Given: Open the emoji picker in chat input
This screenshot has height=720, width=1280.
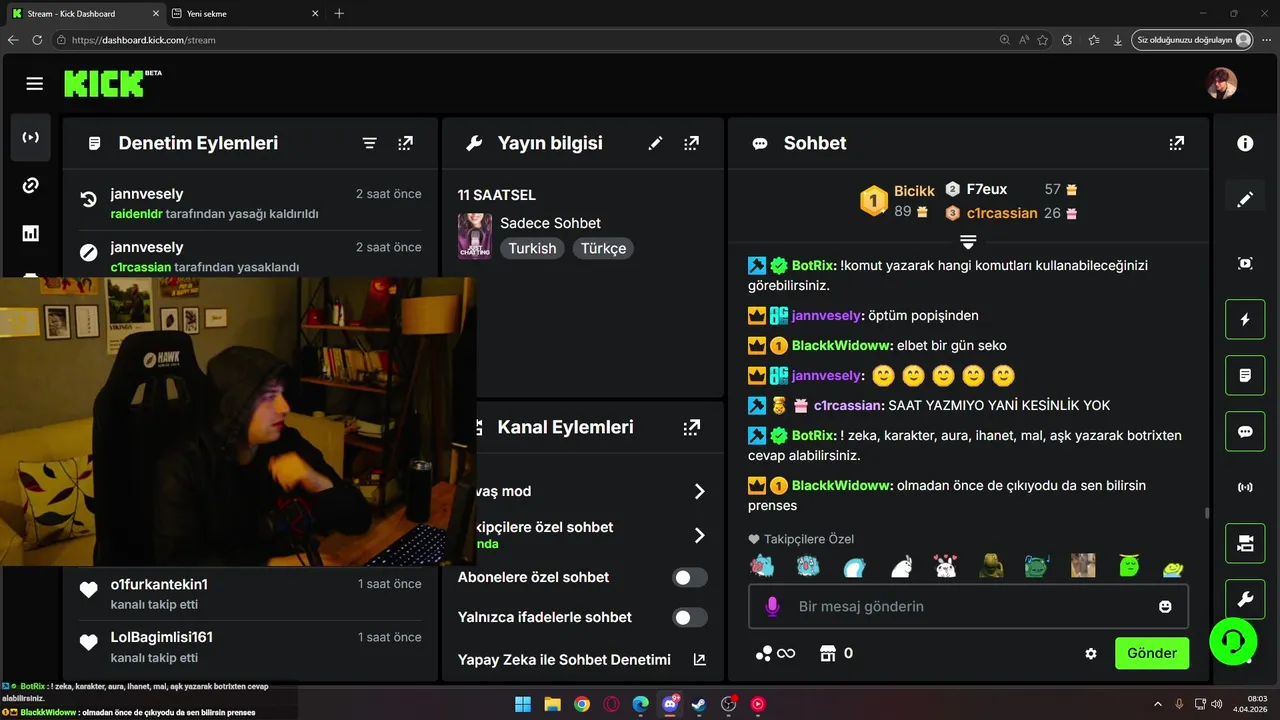Looking at the screenshot, I should pyautogui.click(x=1165, y=606).
